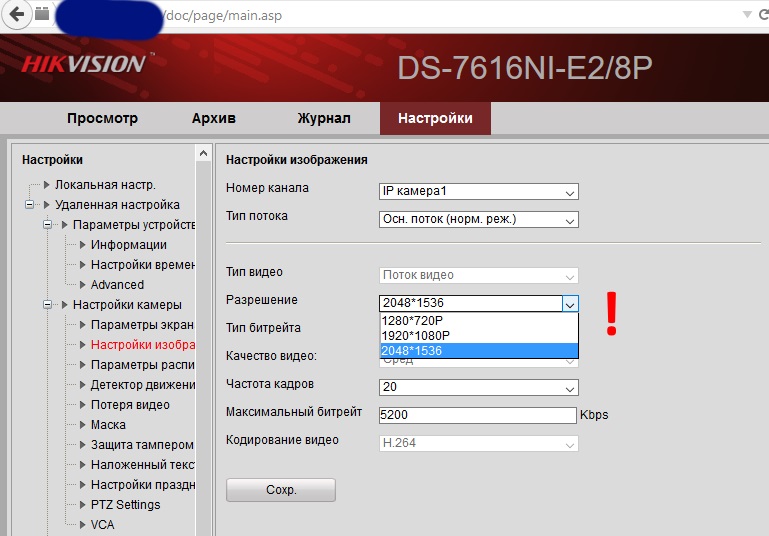The width and height of the screenshot is (769, 536).
Task: Open the disabled Тип видео dropdown
Action: 479,275
